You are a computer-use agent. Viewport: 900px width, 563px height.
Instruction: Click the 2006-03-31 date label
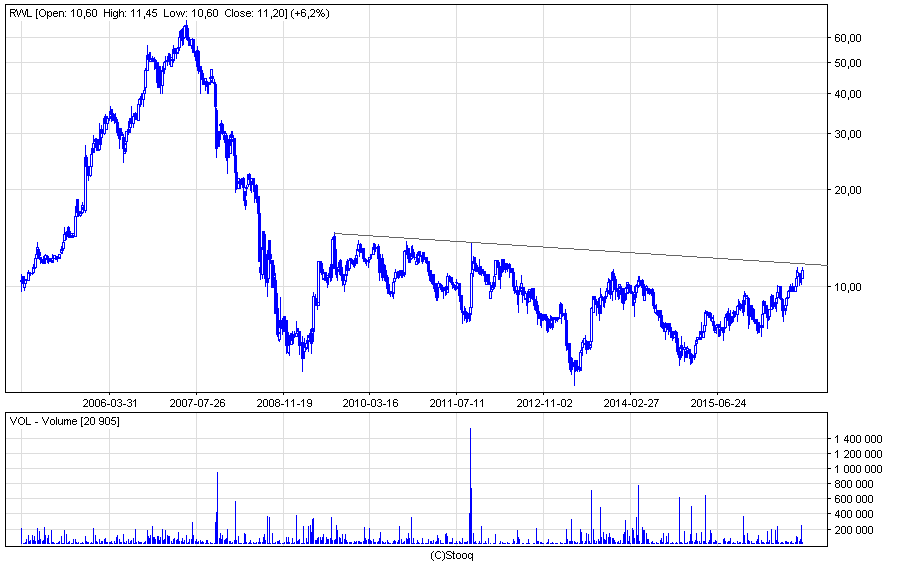coord(110,403)
